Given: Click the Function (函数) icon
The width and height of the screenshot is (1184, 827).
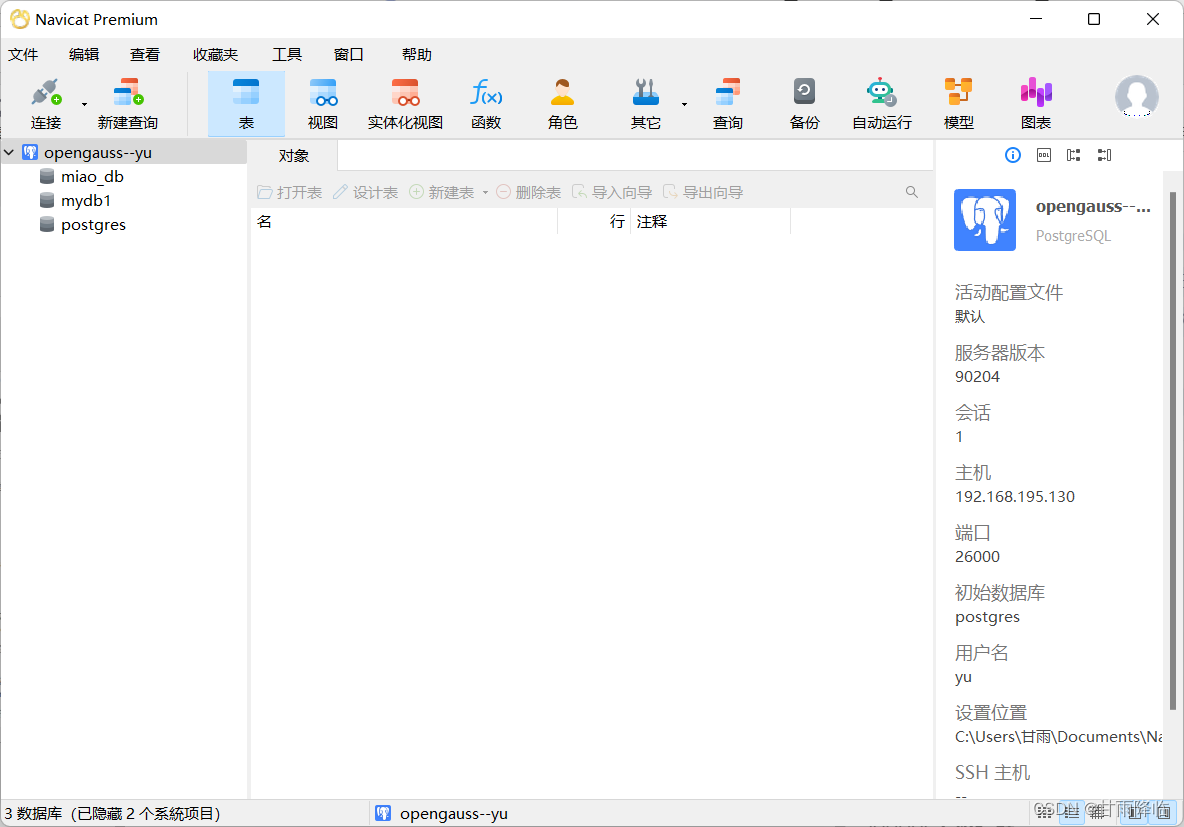Looking at the screenshot, I should click(486, 103).
